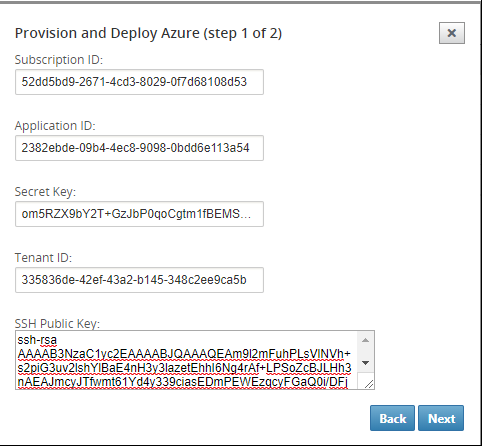Close the Provision and Deploy Azure dialog

click(452, 33)
